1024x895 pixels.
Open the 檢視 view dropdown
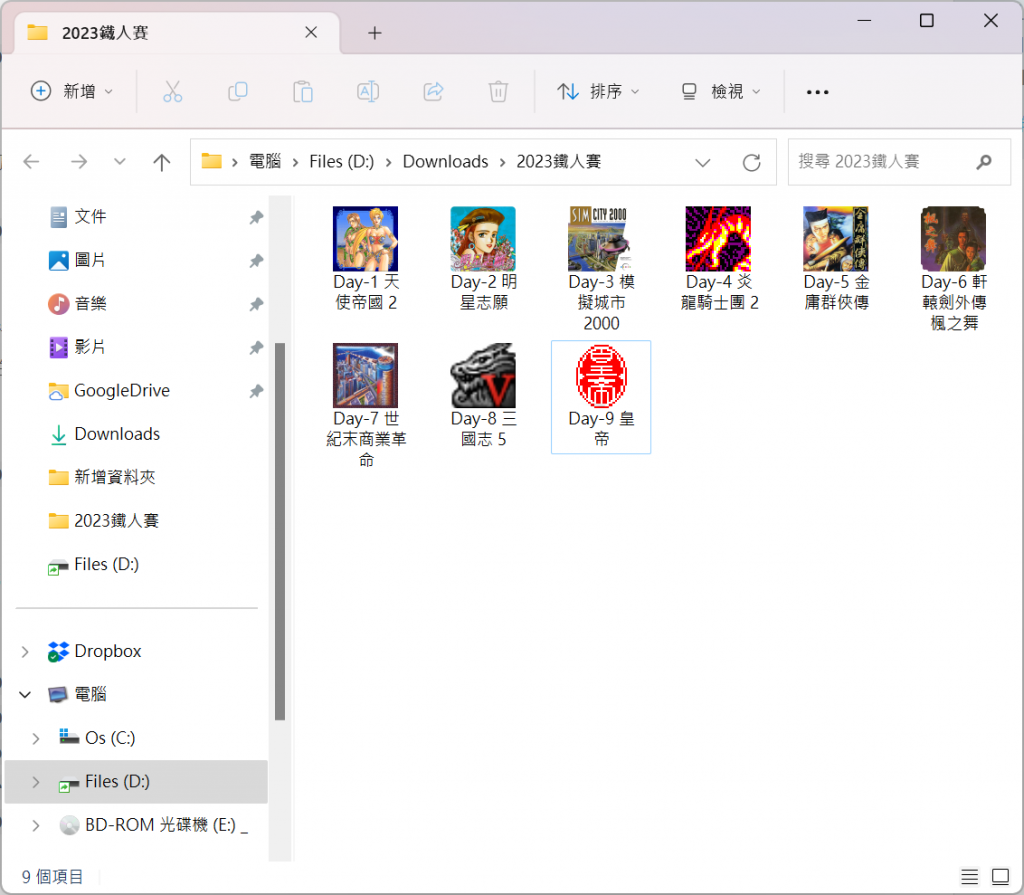(721, 91)
